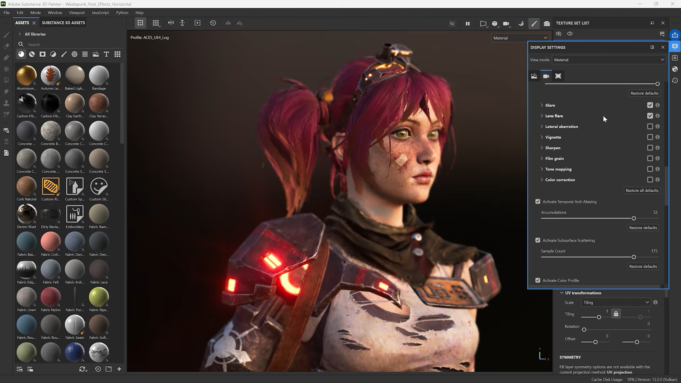
Task: Select the Eraser tool in left toolbar
Action: pos(6,46)
